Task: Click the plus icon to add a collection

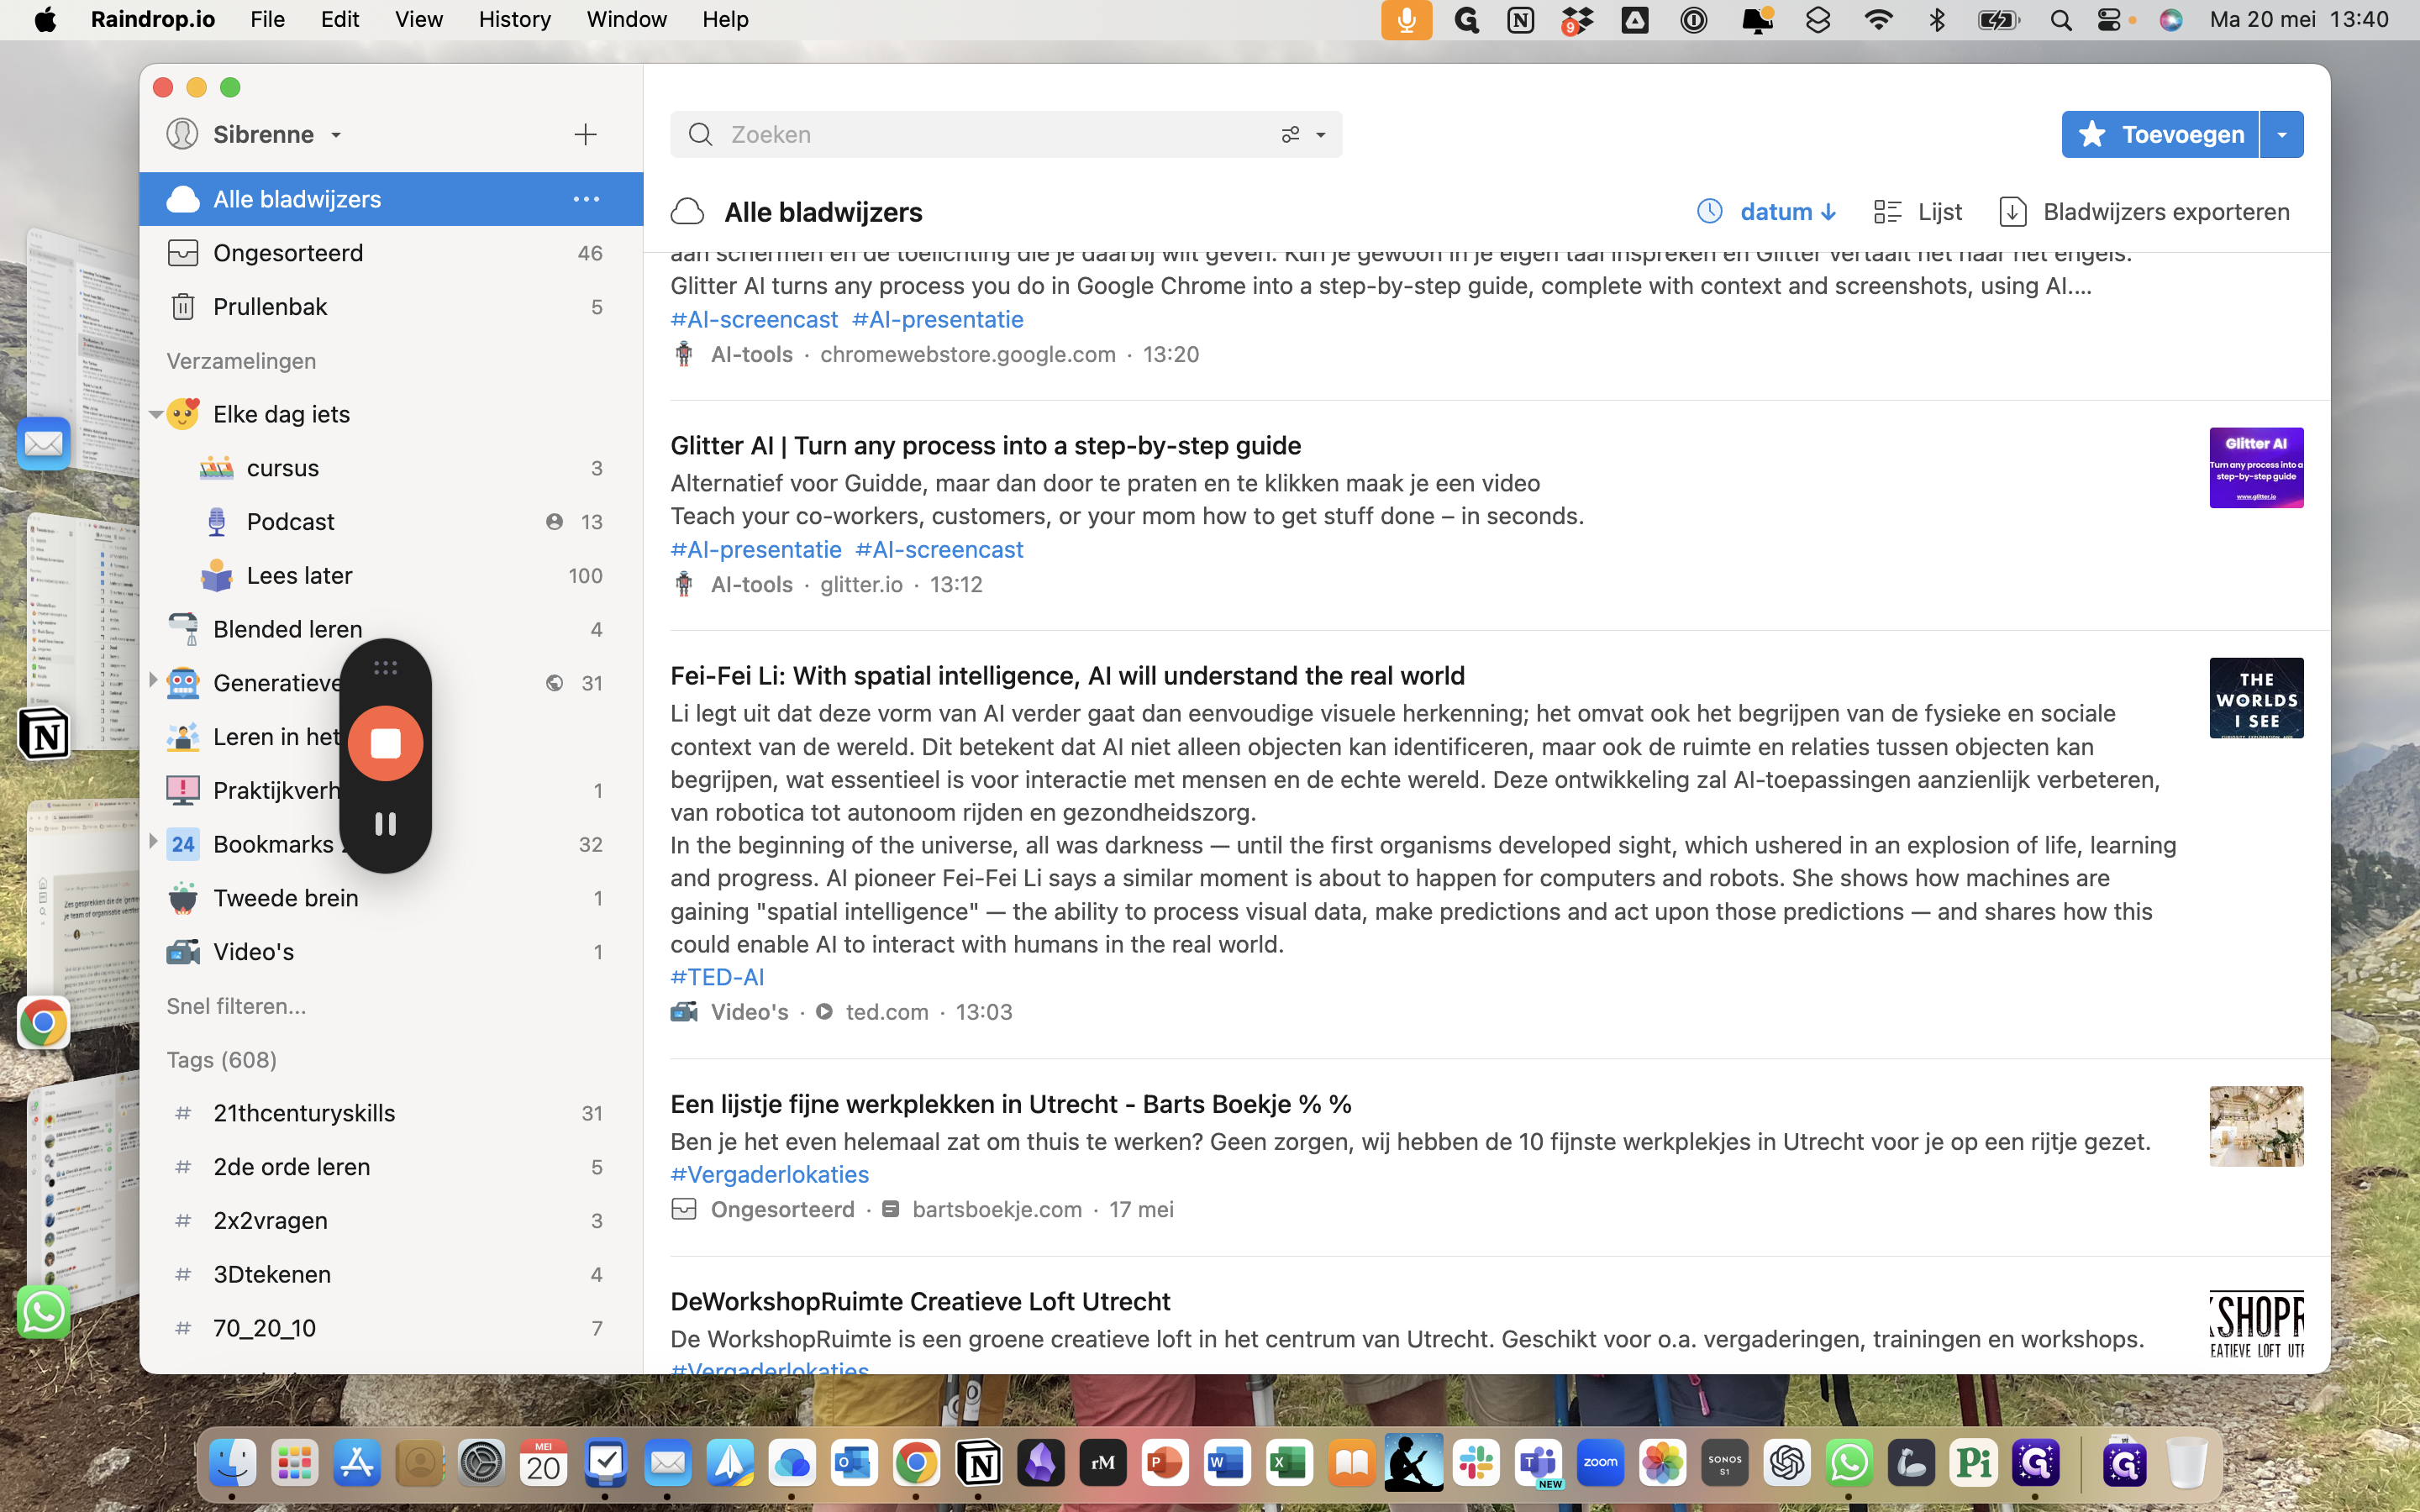Action: pyautogui.click(x=585, y=134)
